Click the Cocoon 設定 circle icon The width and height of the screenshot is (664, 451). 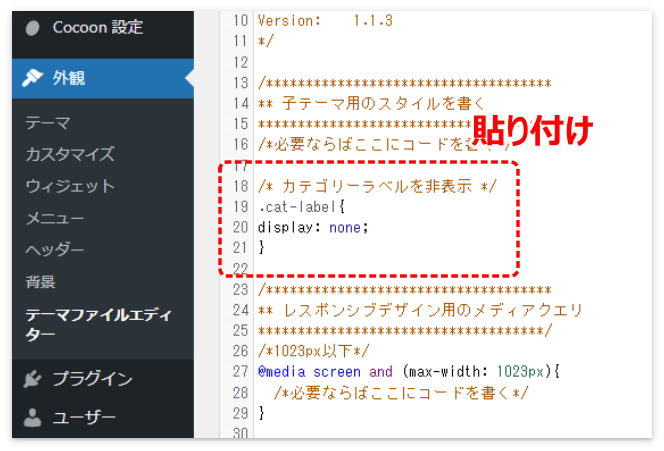(32, 28)
